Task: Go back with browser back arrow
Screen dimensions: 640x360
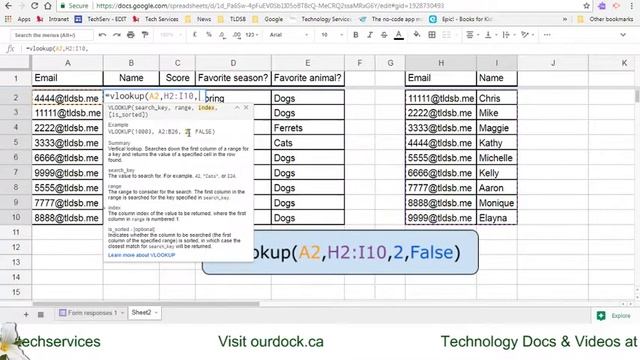Action: 9,6
